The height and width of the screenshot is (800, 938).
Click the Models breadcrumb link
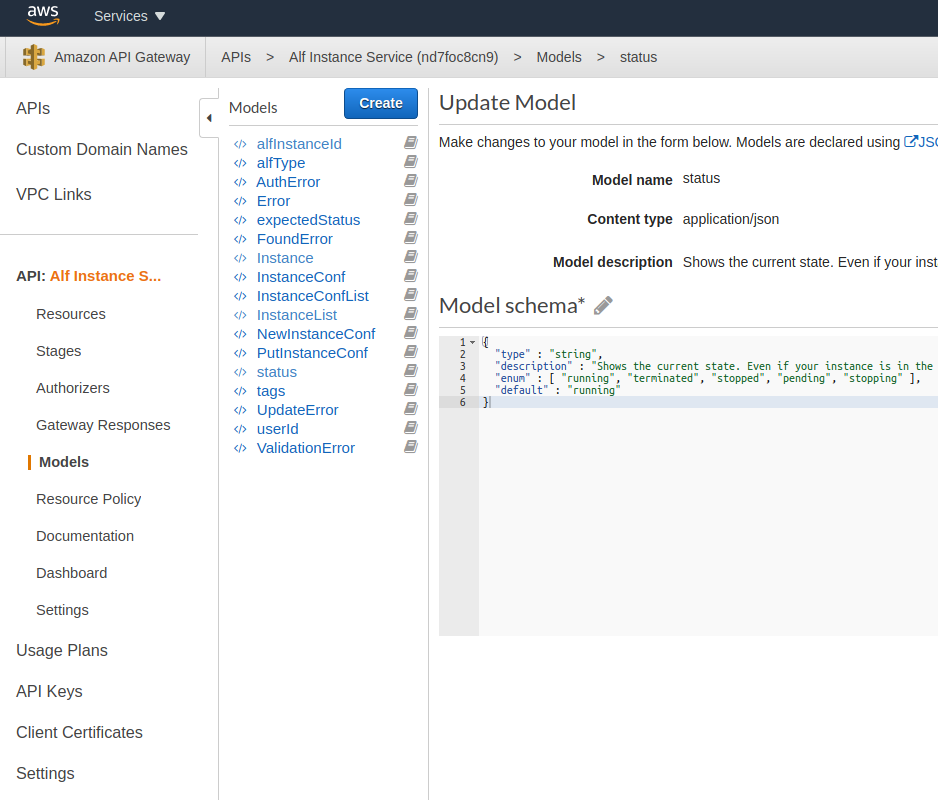(x=559, y=57)
